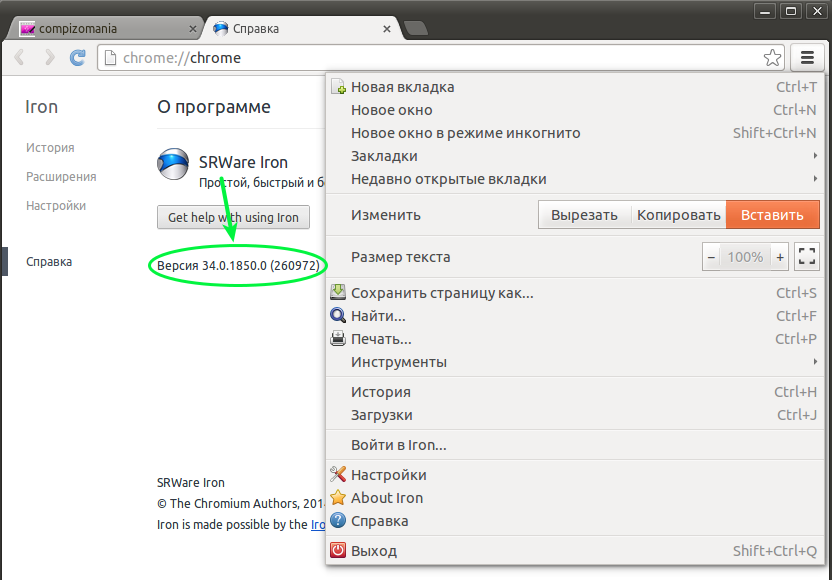Click © The Chromium Authors text
This screenshot has width=832, height=580.
pyautogui.click(x=240, y=503)
